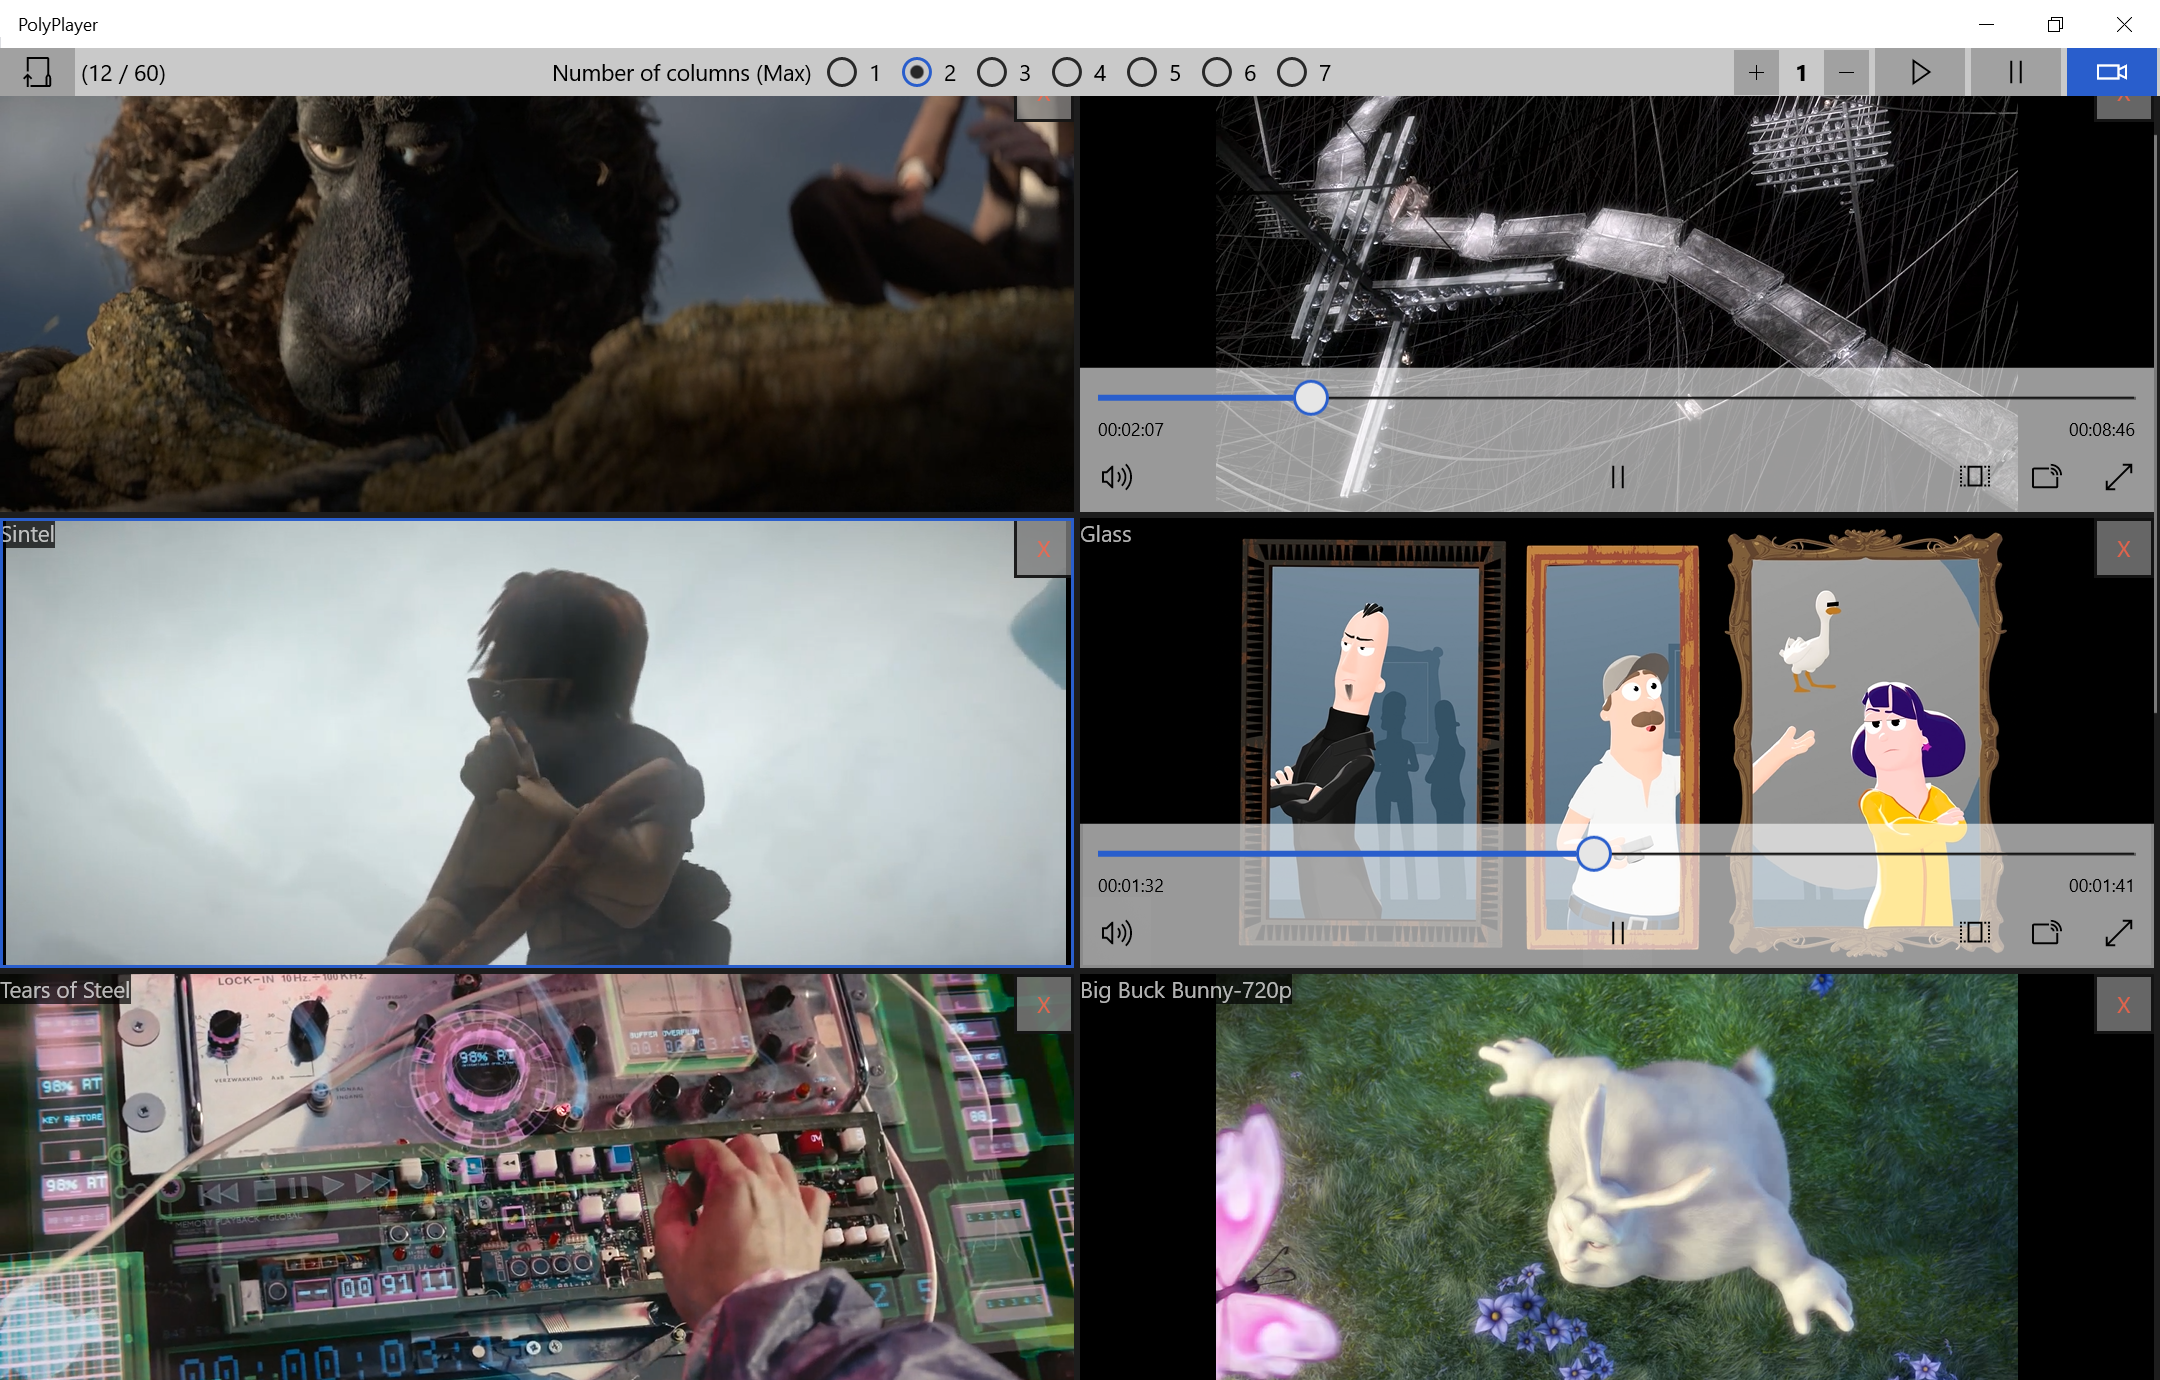The width and height of the screenshot is (2160, 1380).
Task: Click the fullscreen arrow on Glass video
Action: [x=2118, y=933]
